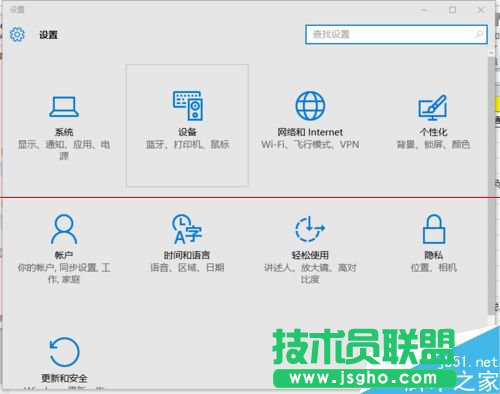This screenshot has width=500, height=394.
Task: Click the 显示、通知、应用、电源 description
Action: (64, 150)
